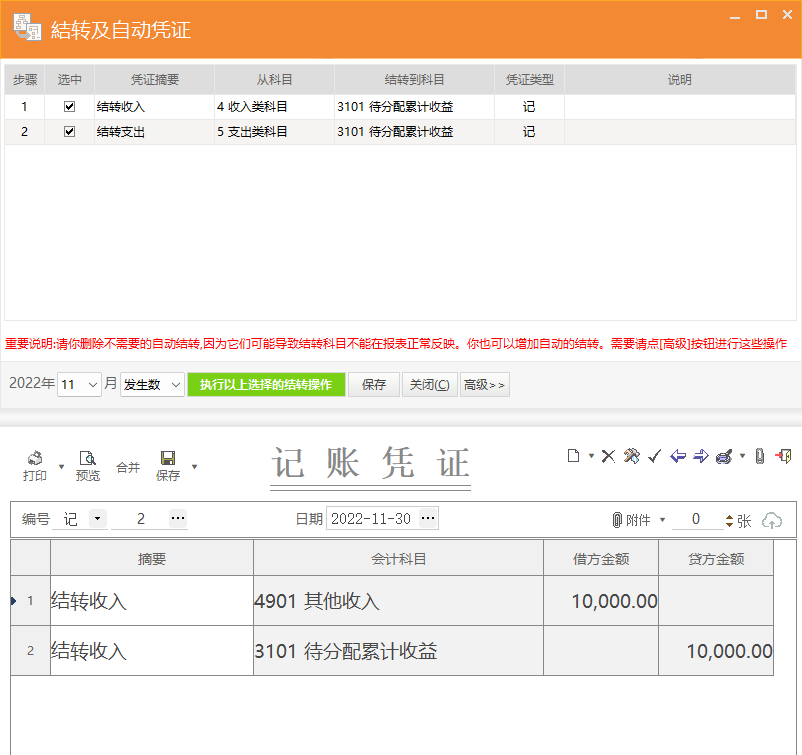This screenshot has height=755, width=802.
Task: Click the credit amount 10,000.00 cell
Action: [x=716, y=651]
